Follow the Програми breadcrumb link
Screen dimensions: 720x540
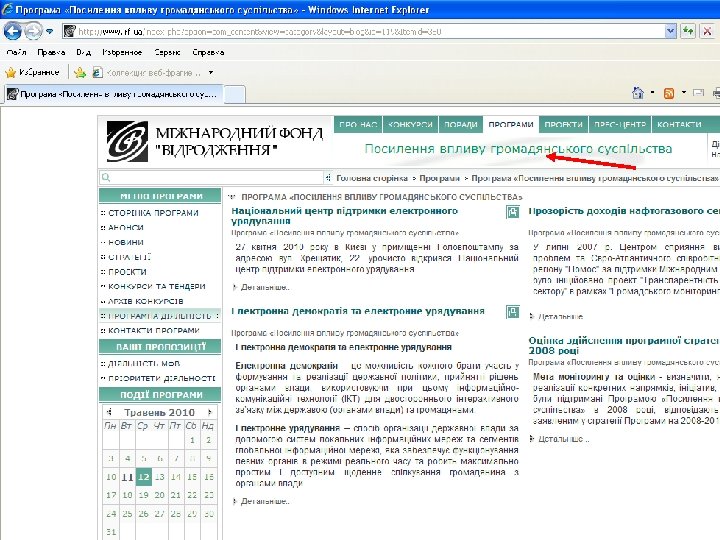439,178
